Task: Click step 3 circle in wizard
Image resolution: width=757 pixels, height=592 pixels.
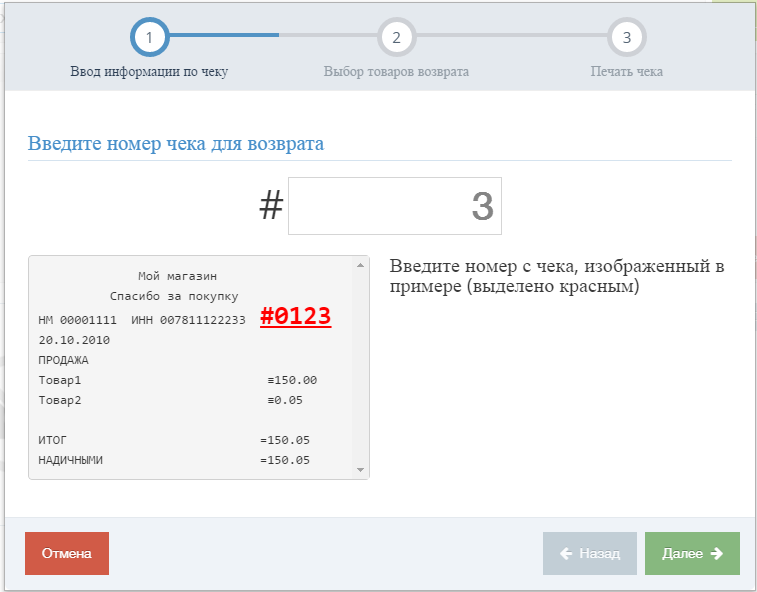Action: pyautogui.click(x=627, y=37)
